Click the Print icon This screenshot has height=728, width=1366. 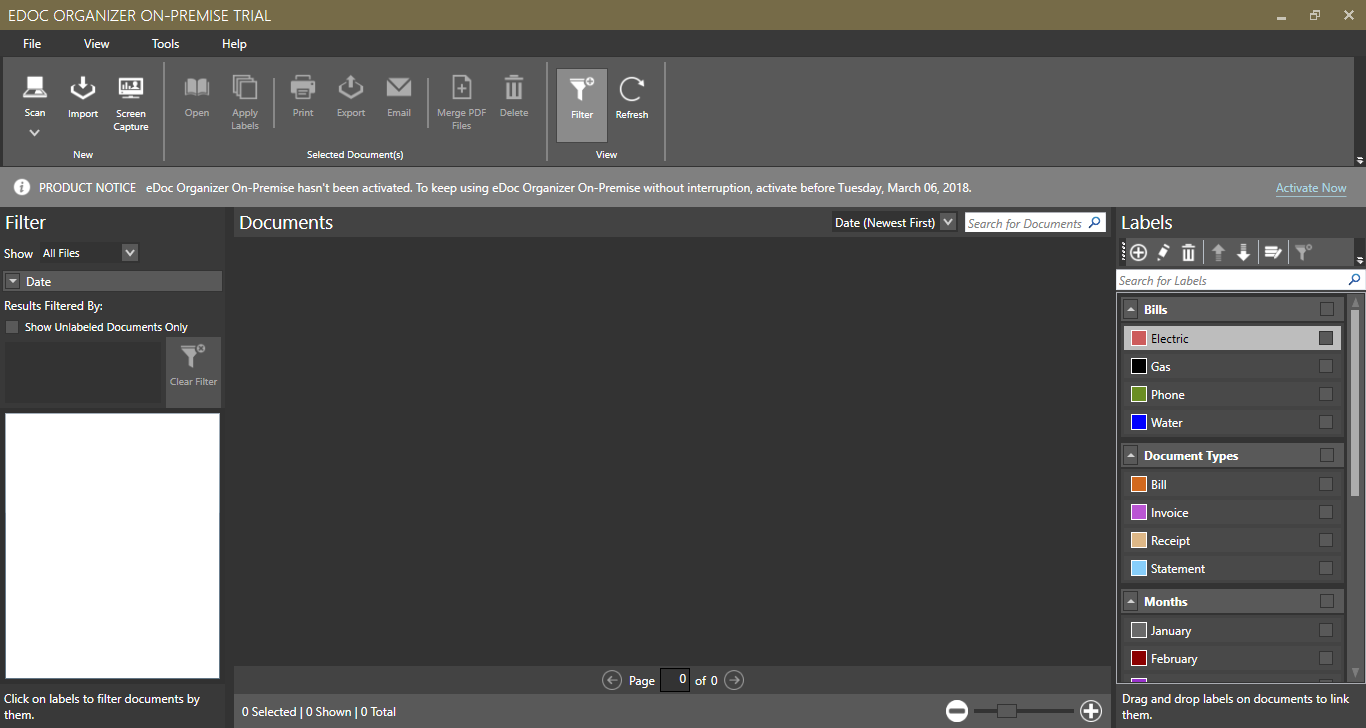tap(303, 87)
